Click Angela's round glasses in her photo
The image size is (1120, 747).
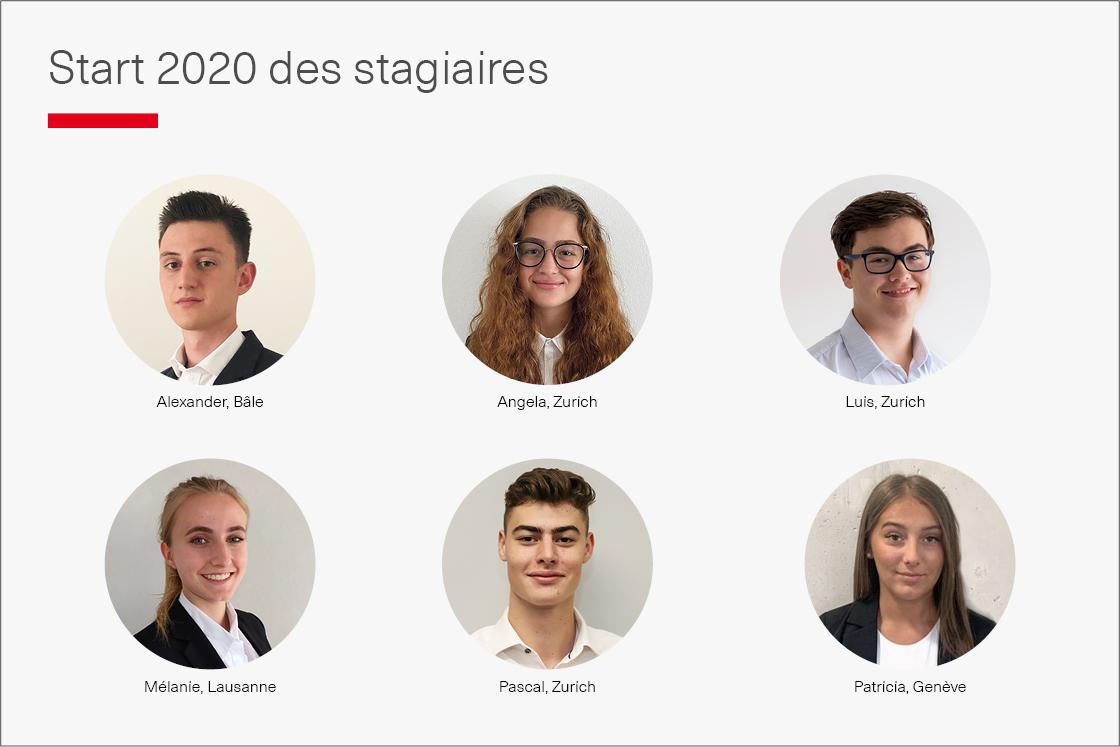(551, 254)
